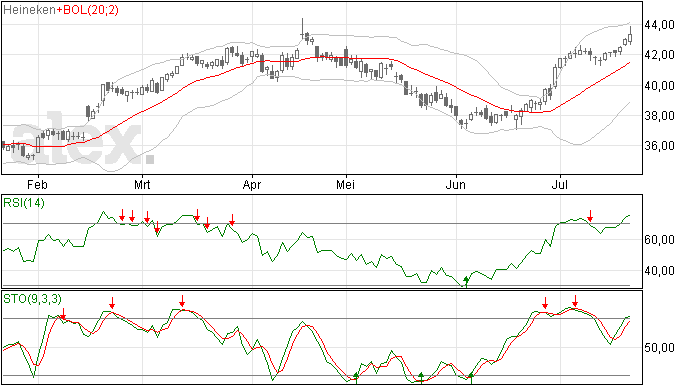The image size is (690, 387).
Task: Click the STO(9,3,3) panel label
Action: pyautogui.click(x=32, y=299)
